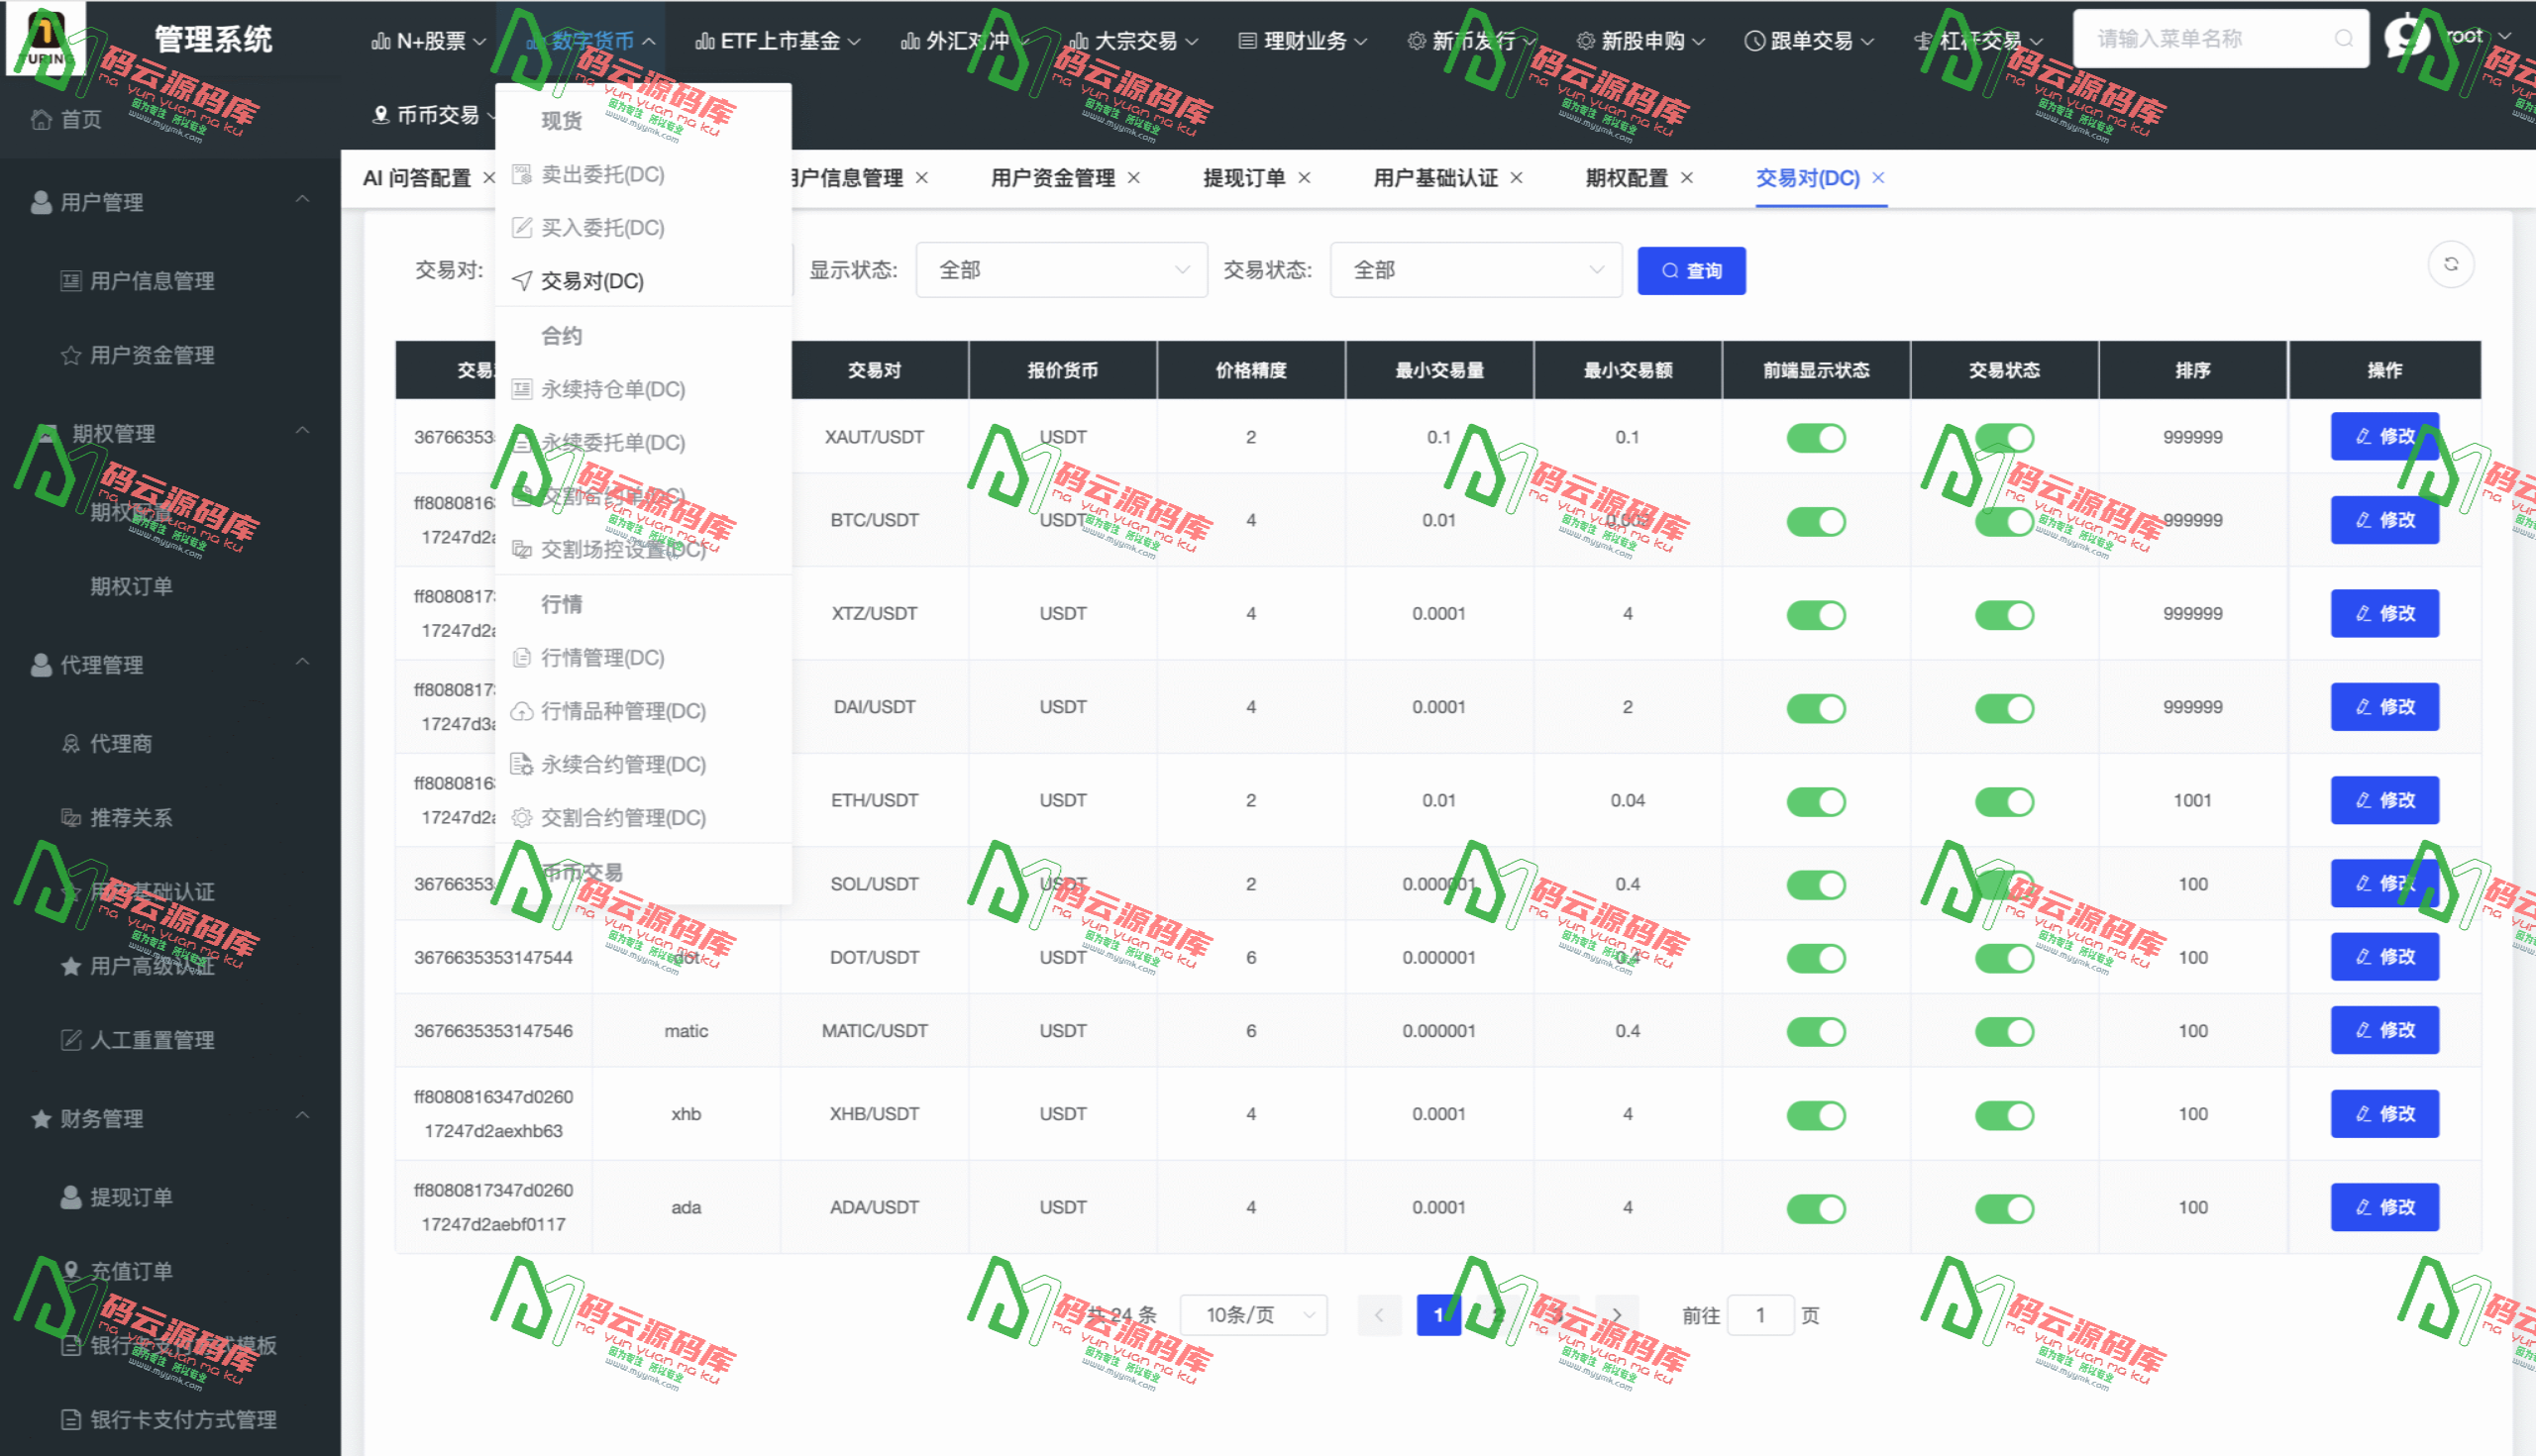Click the cloud icon beside 行情品种管理(DC)
The height and width of the screenshot is (1456, 2536).
[x=522, y=711]
